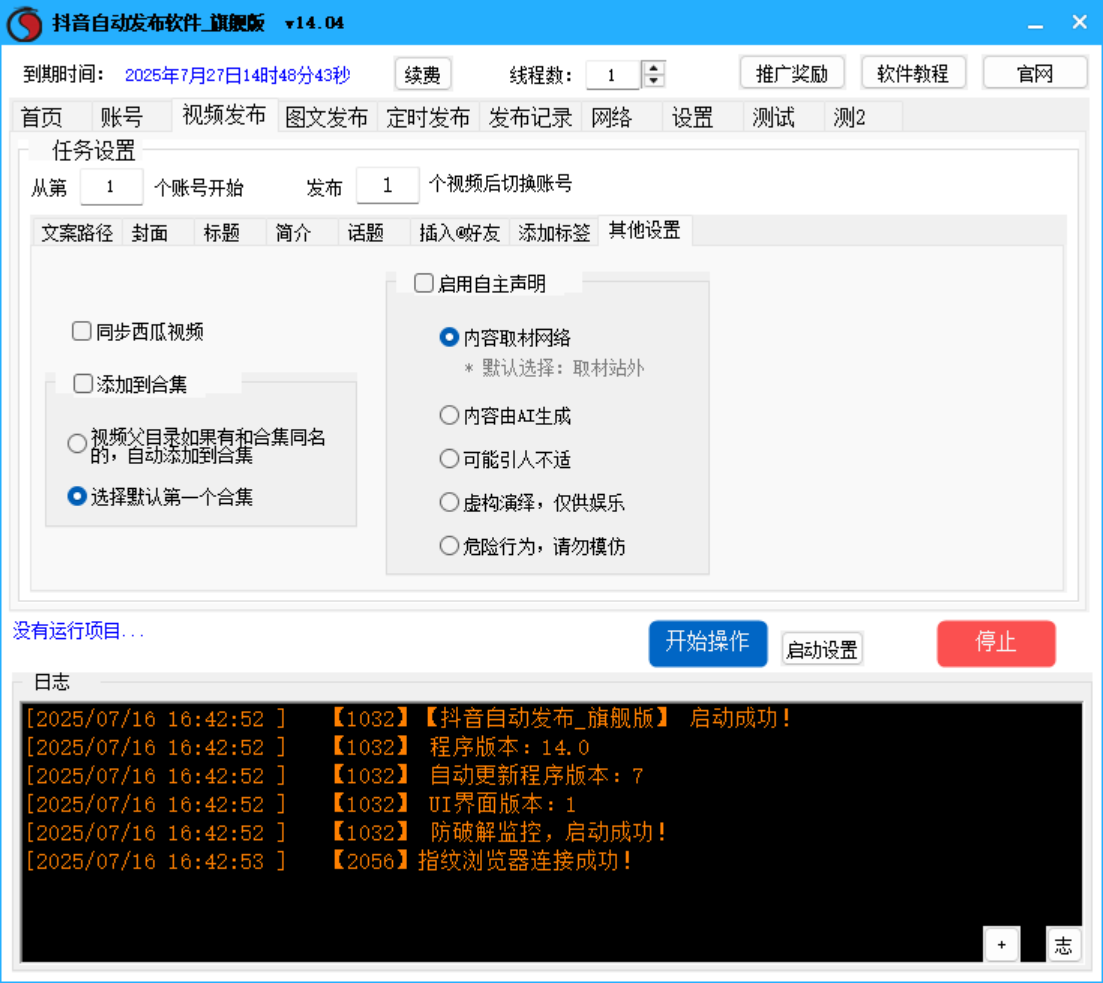Screen dimensions: 1103x983
Task: Click the 没有运行项目 status text
Action: [x=78, y=630]
